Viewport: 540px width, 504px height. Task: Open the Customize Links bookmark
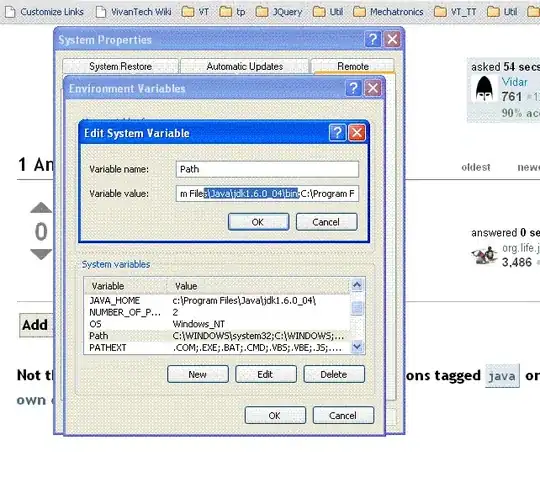44,12
